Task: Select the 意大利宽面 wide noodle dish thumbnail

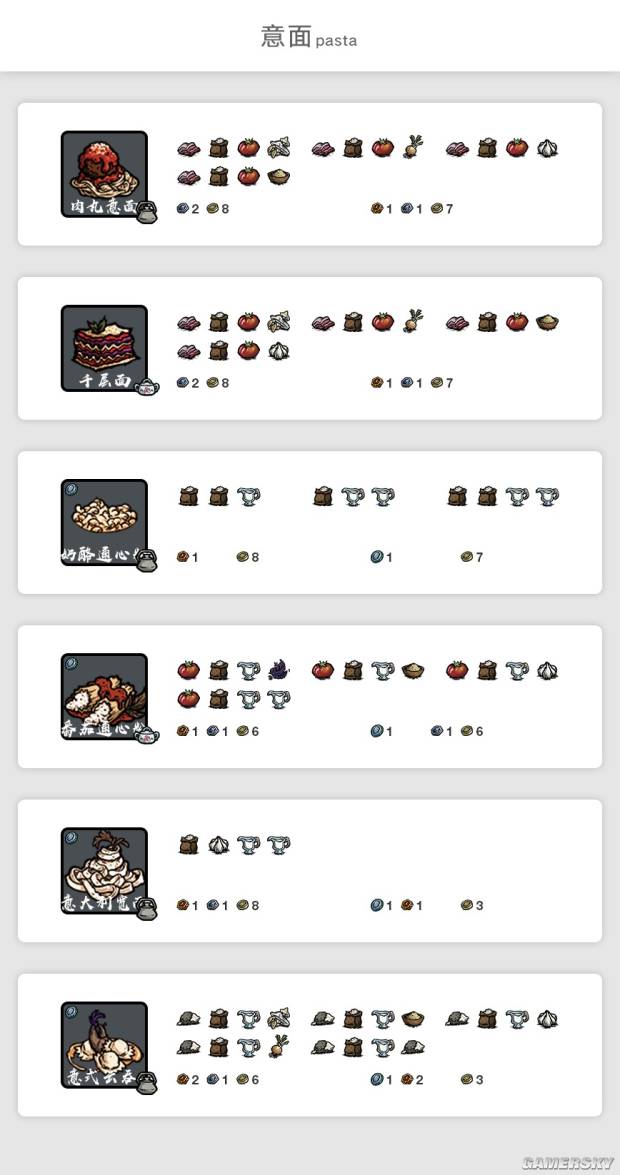Action: [104, 870]
